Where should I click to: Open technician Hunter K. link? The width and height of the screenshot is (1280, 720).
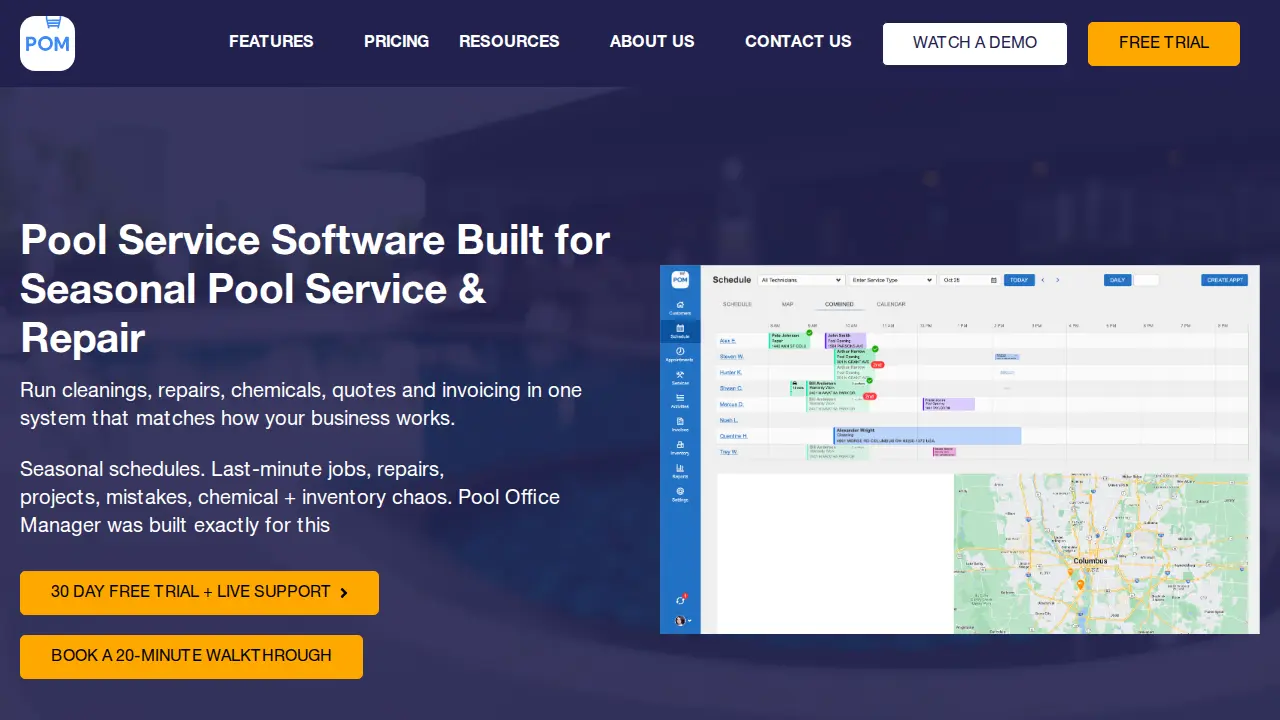[x=730, y=372]
